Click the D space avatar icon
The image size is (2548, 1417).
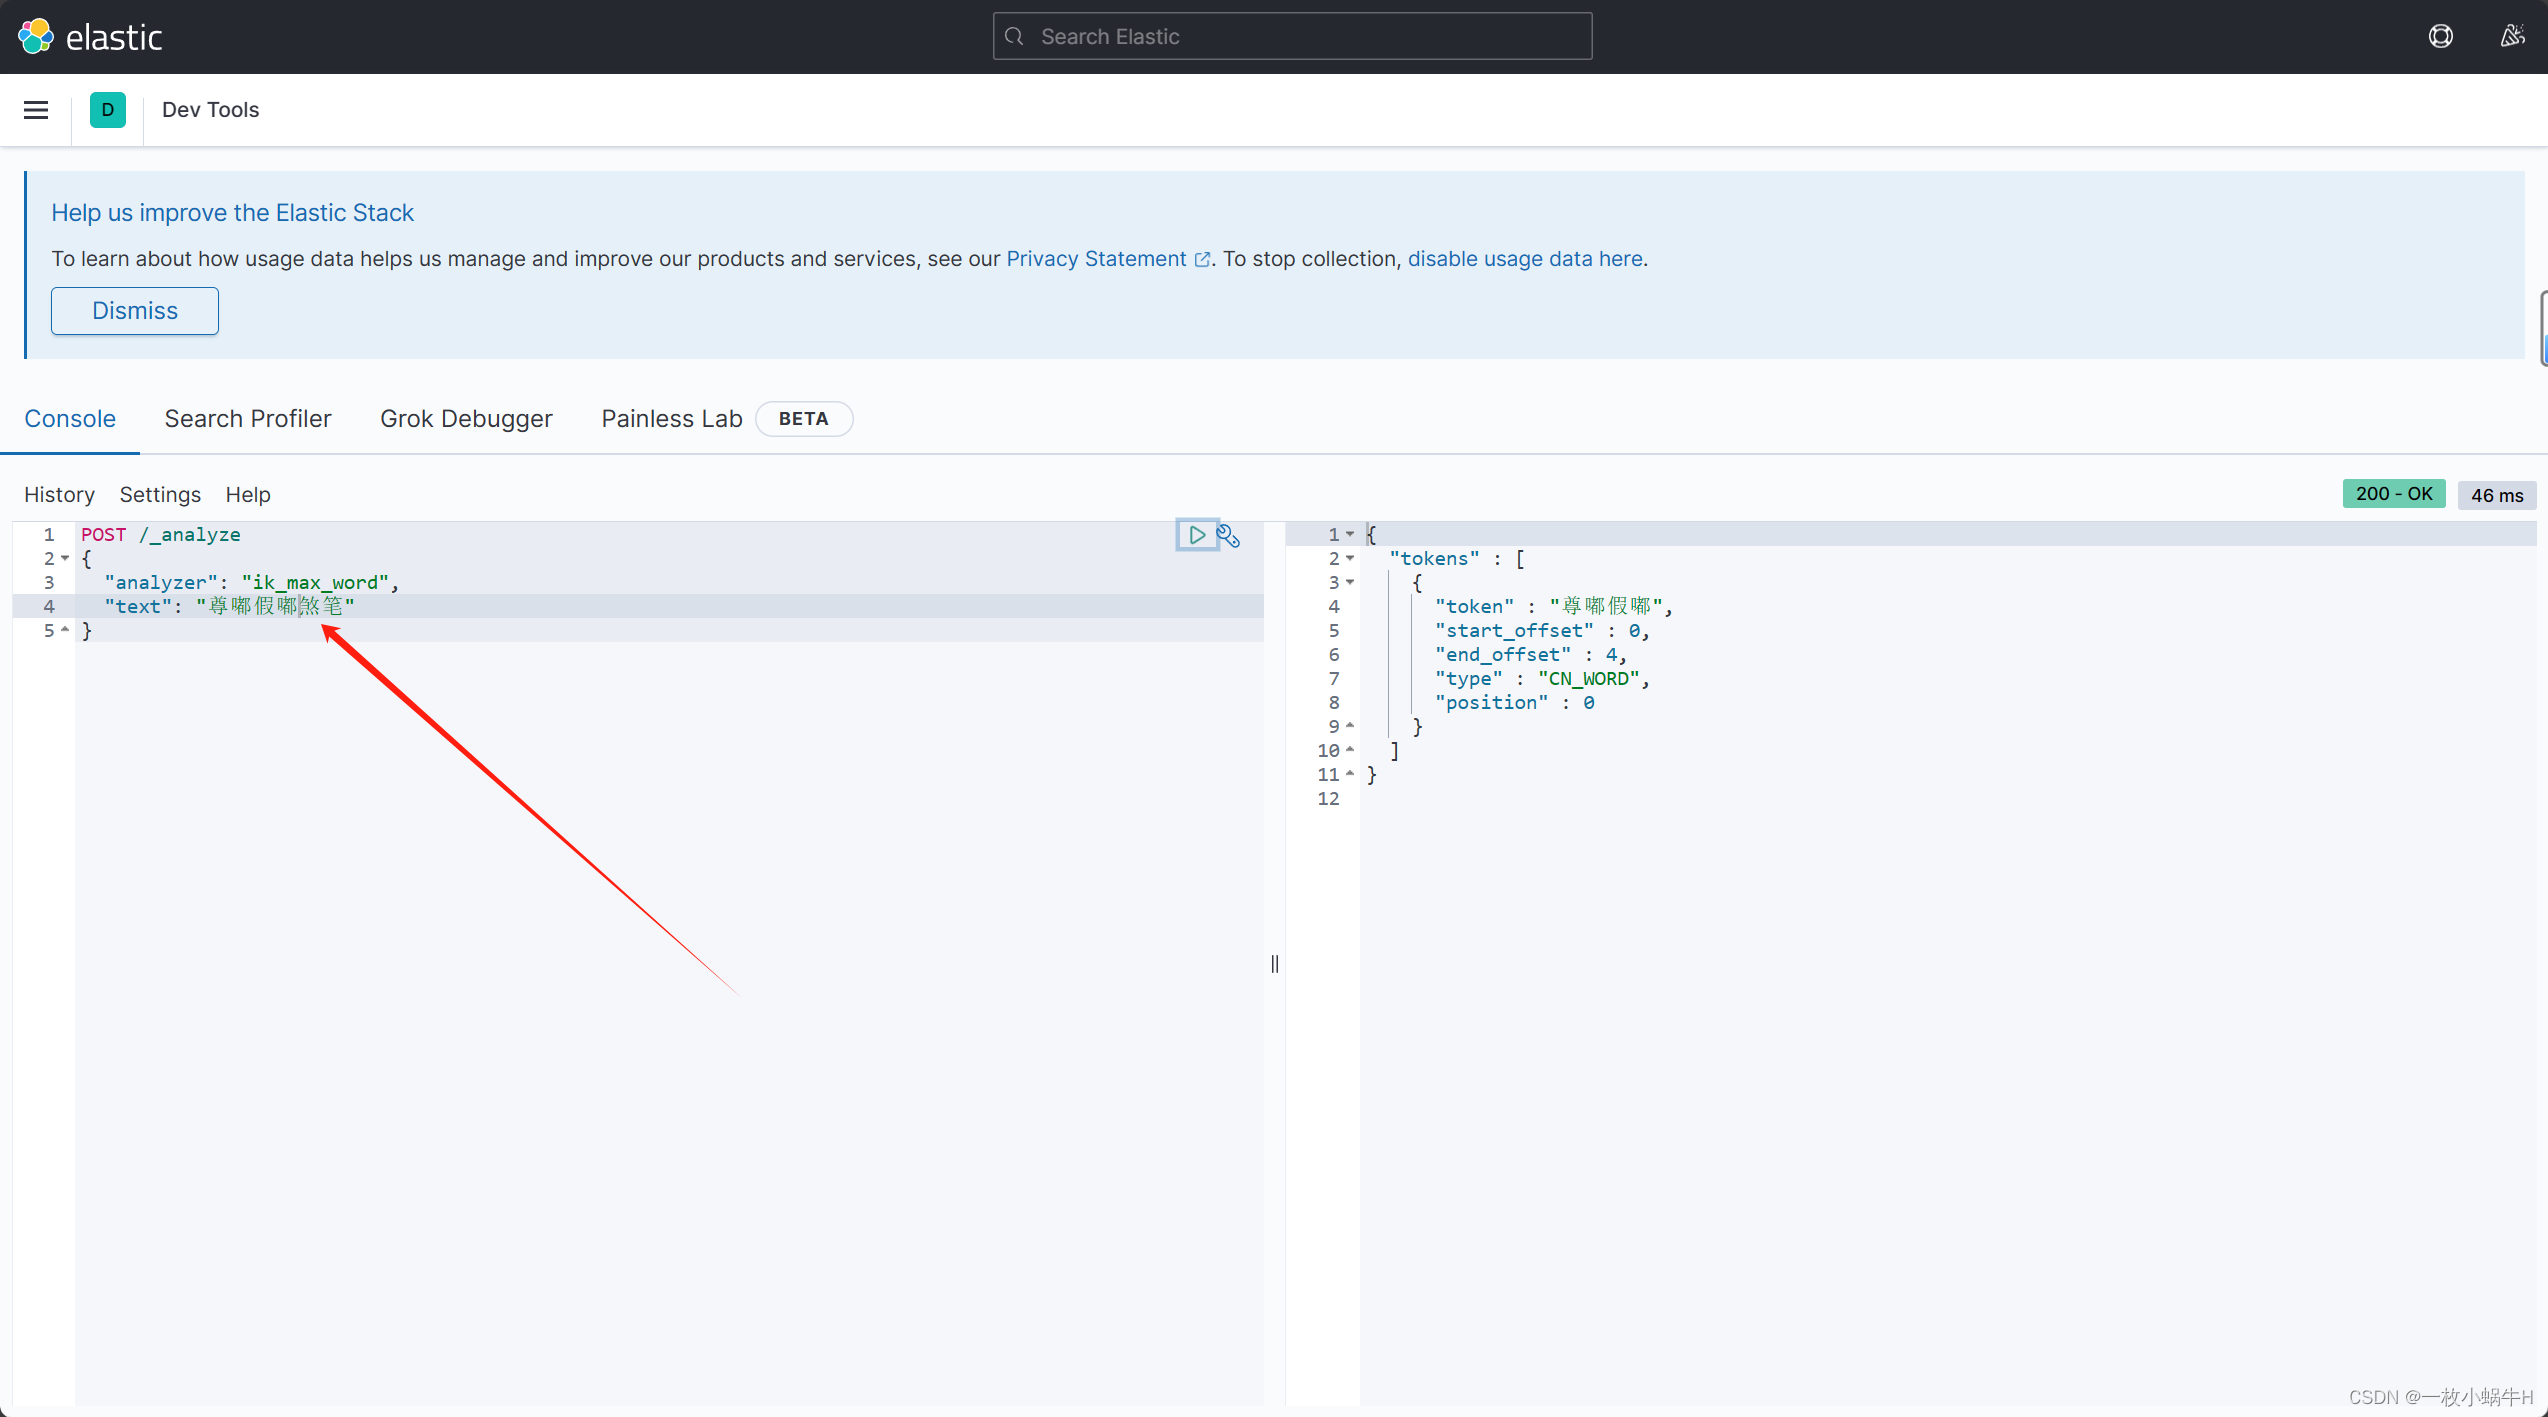108,110
